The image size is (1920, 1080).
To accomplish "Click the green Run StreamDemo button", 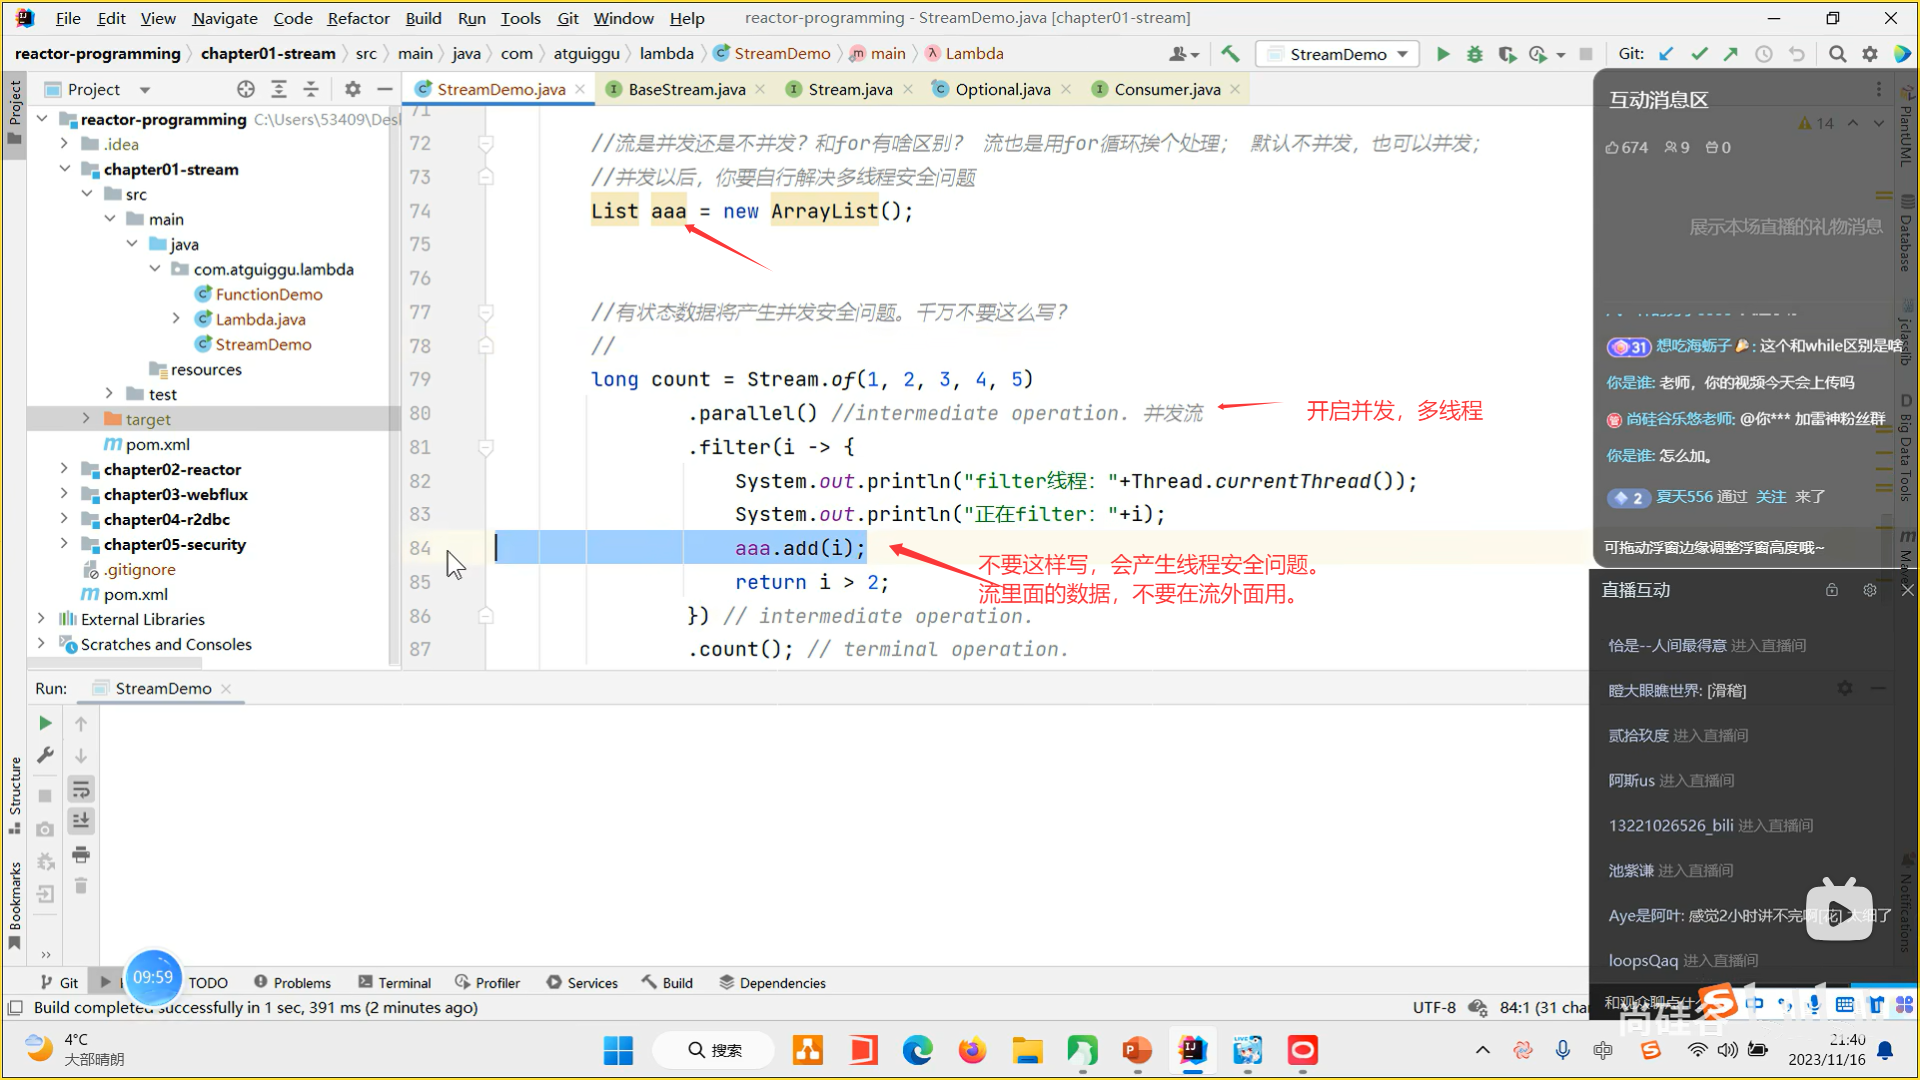I will click(x=1442, y=54).
